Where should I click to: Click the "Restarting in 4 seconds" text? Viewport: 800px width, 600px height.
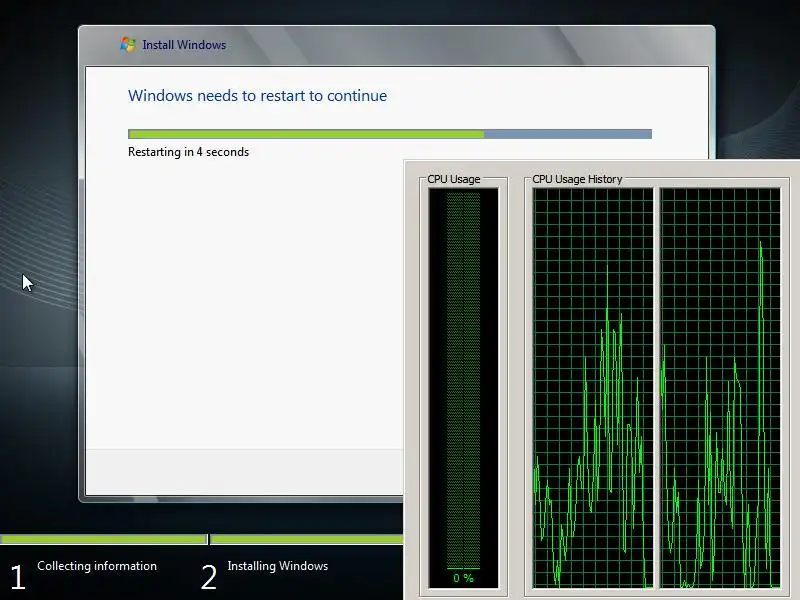(x=188, y=152)
